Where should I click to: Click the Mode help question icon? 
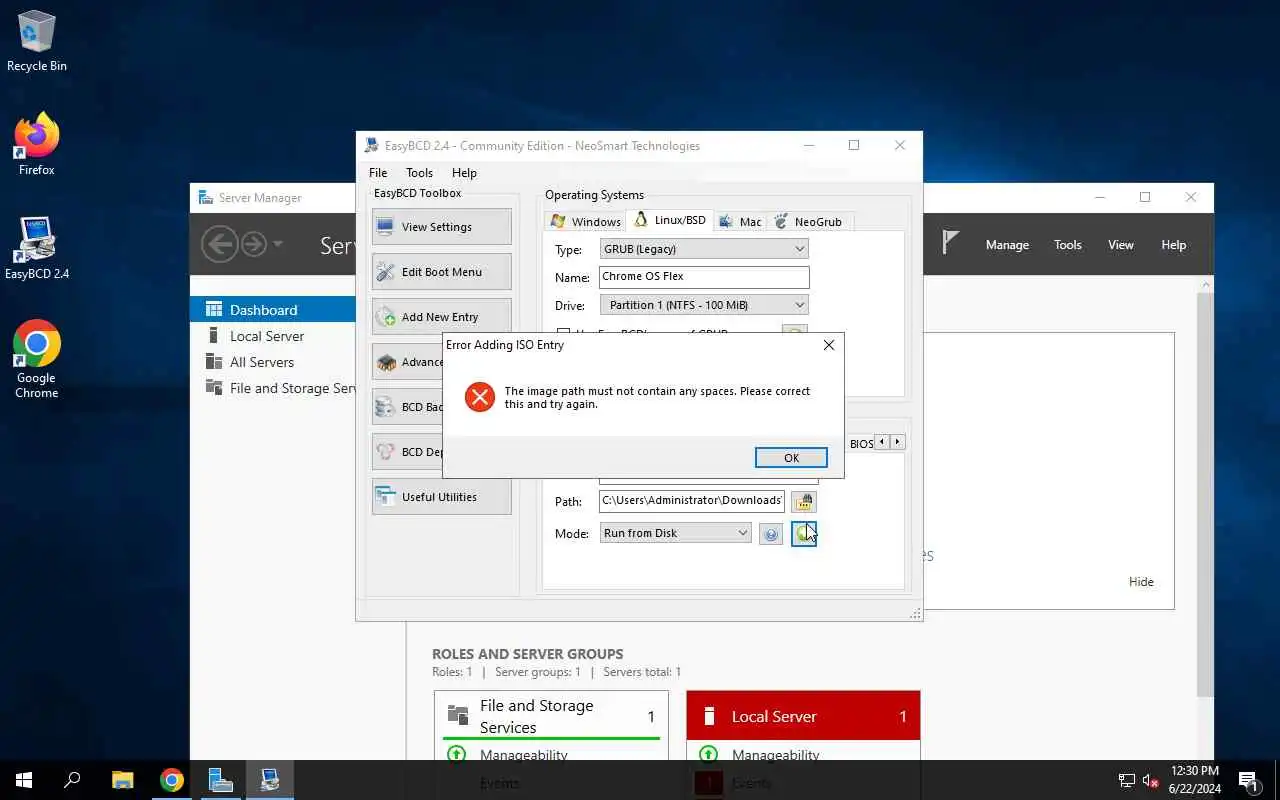(770, 534)
